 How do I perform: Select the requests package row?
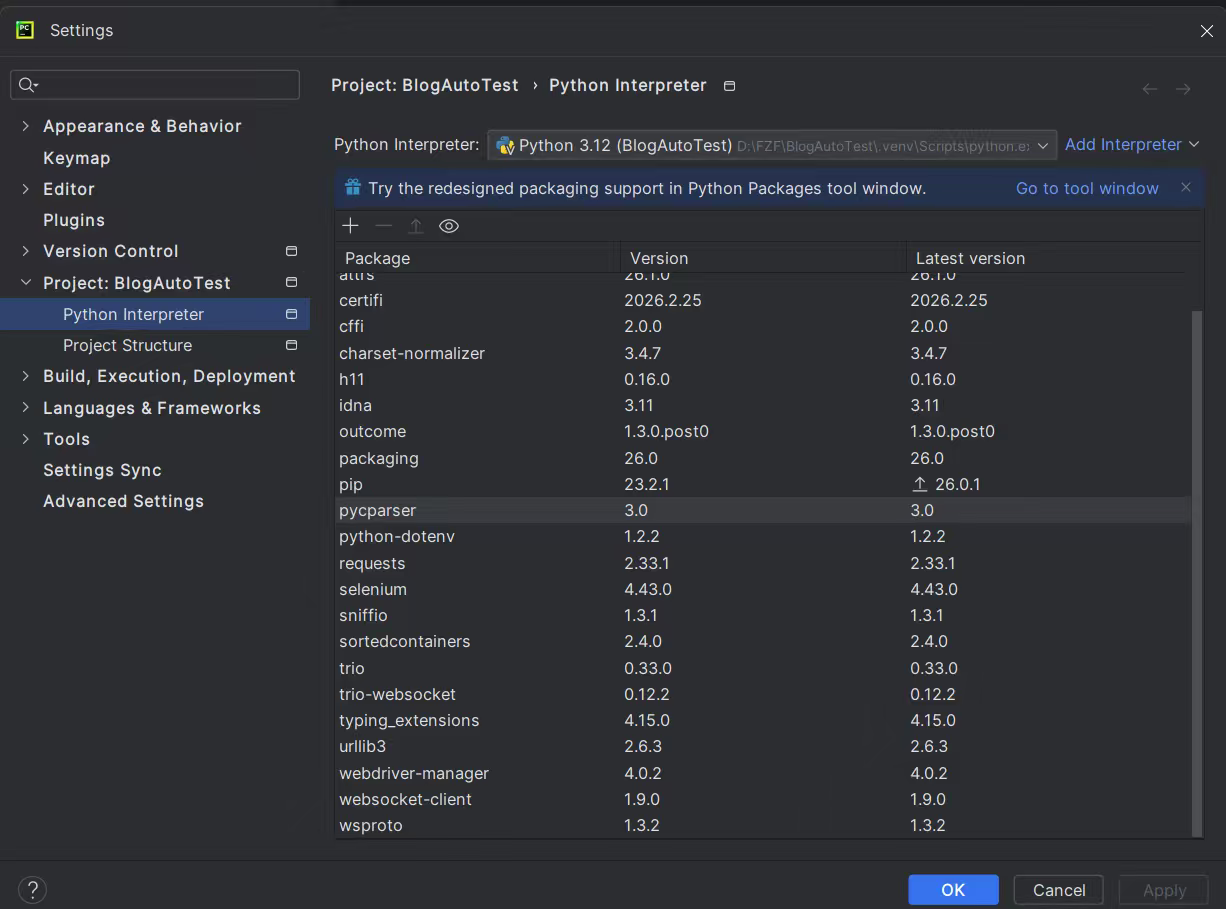[x=763, y=563]
